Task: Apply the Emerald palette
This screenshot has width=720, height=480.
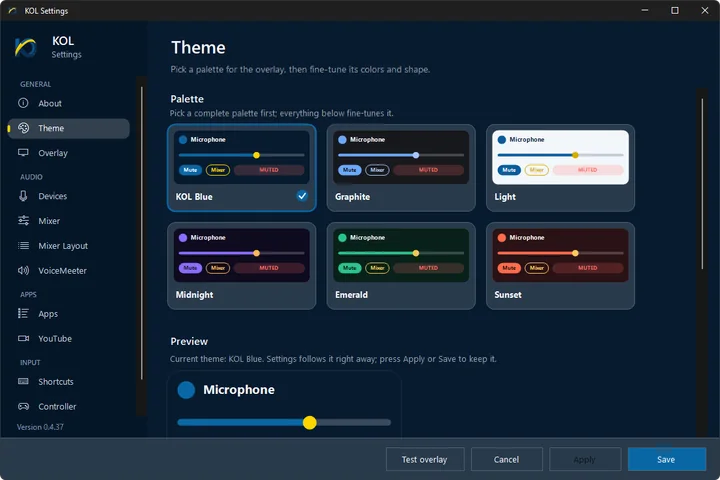Action: click(401, 265)
